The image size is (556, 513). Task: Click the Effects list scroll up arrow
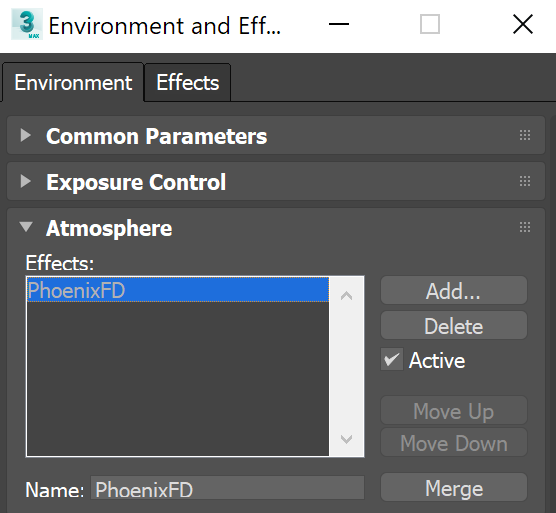point(346,295)
